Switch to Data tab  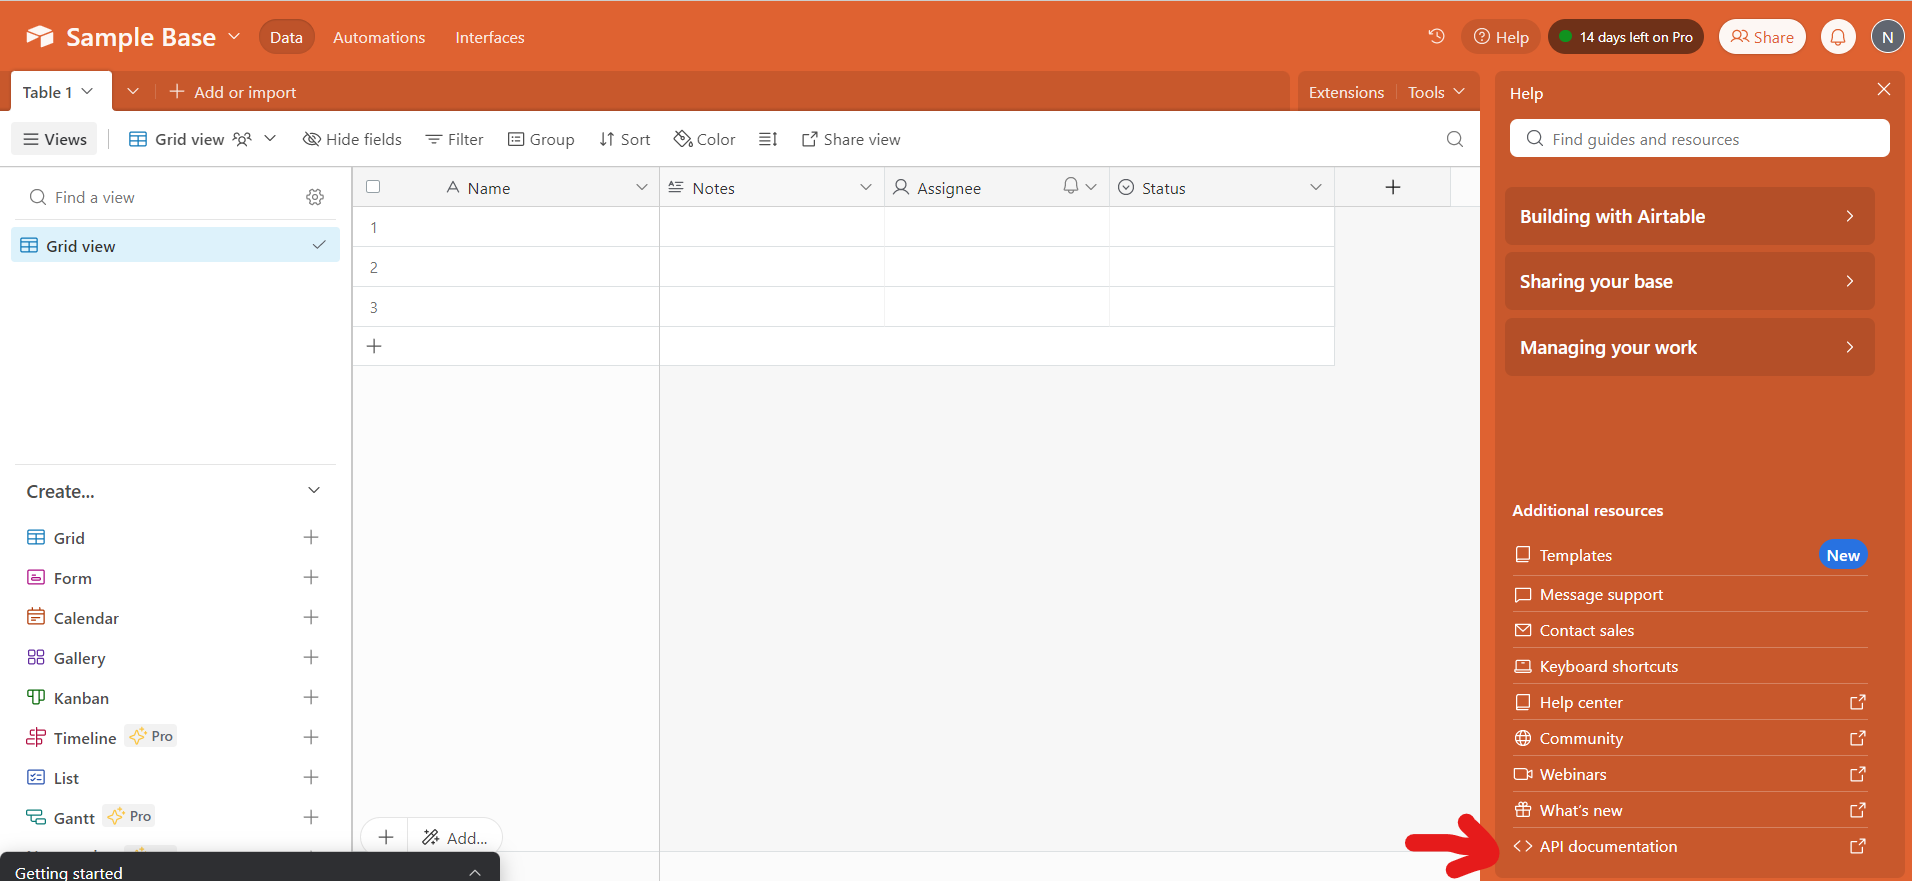pos(286,37)
